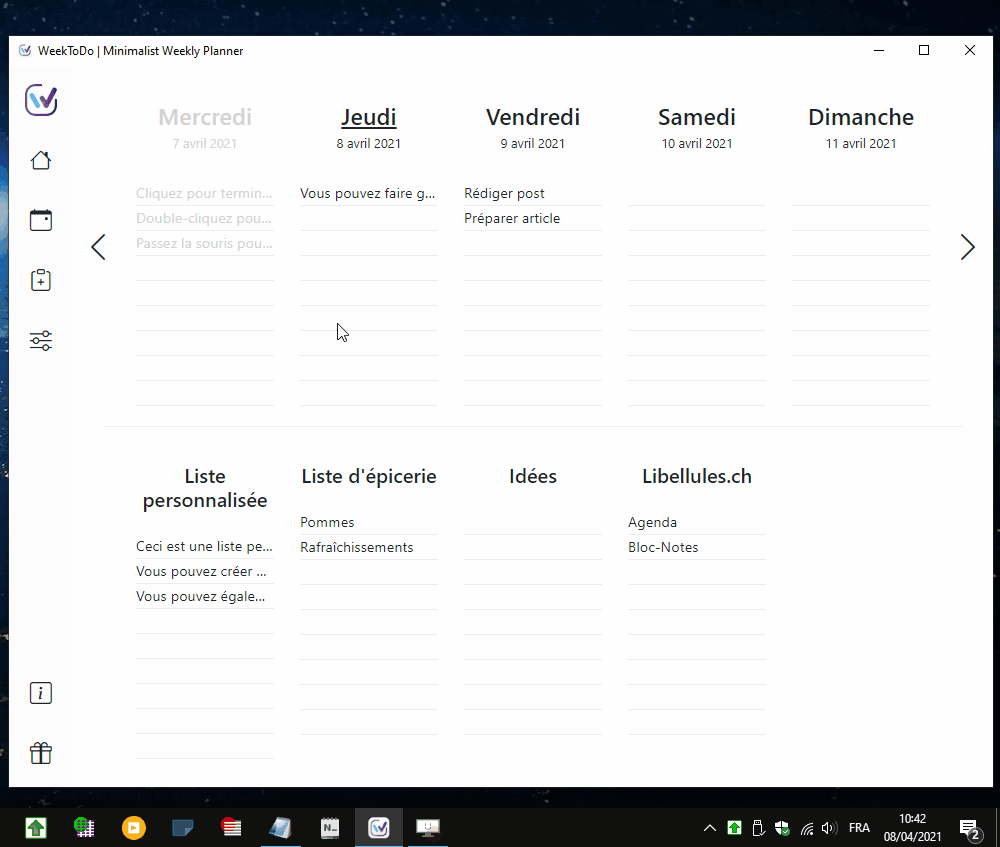Click 'Vous pouvez créer ...' item
1000x847 pixels.
tap(205, 571)
